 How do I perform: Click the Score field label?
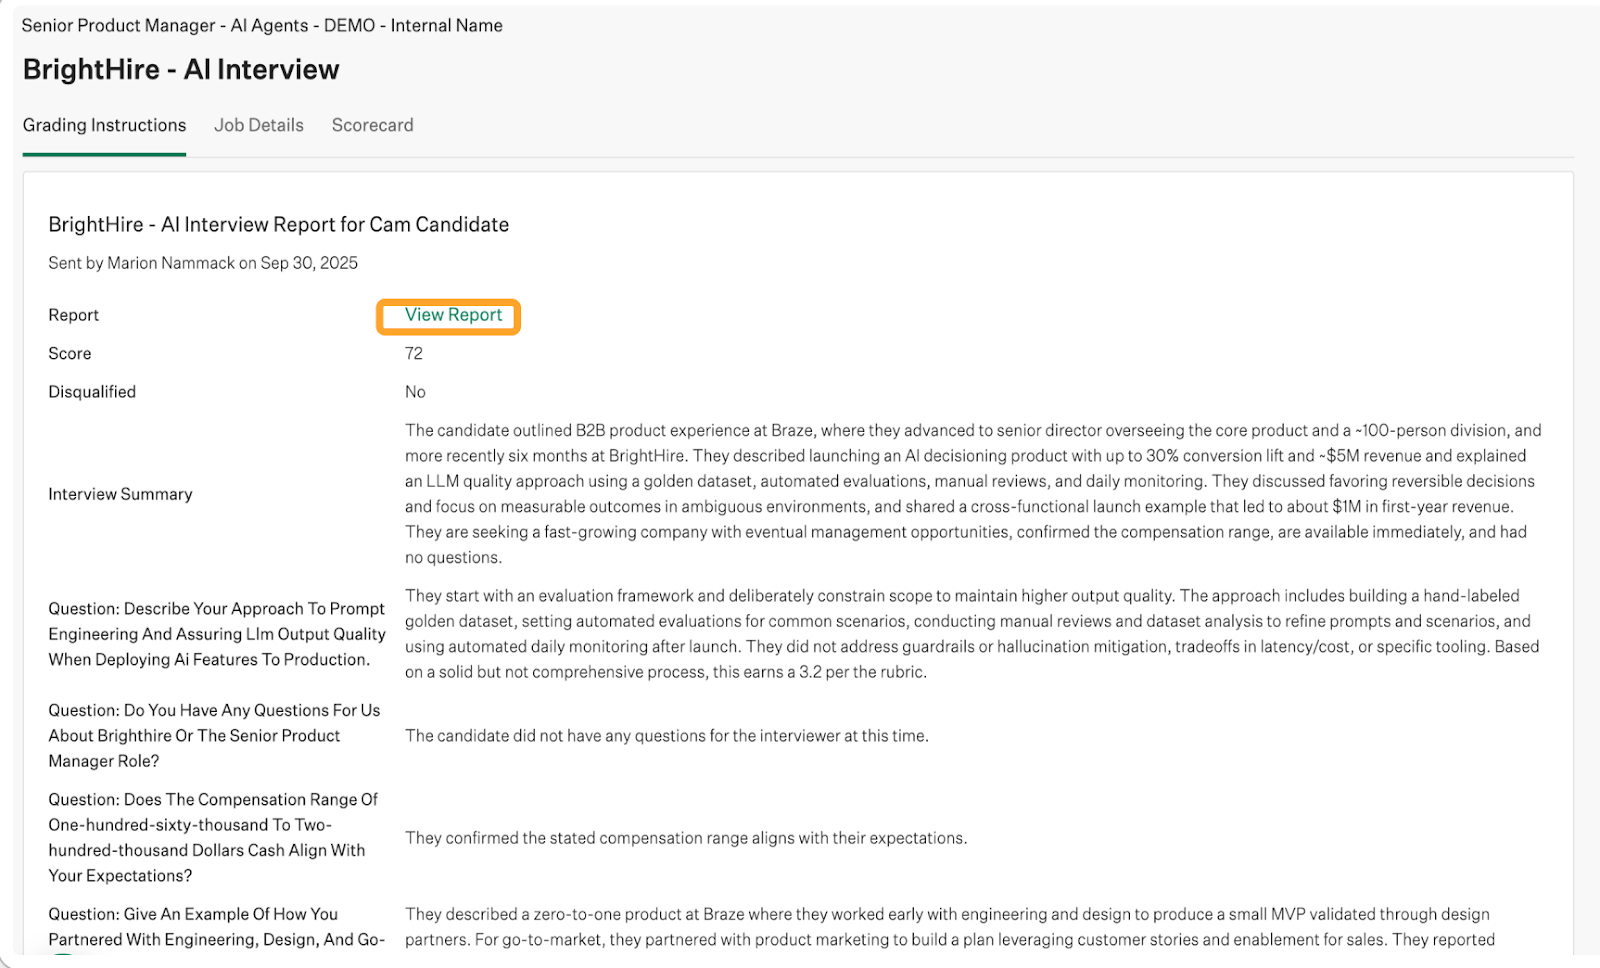pos(69,353)
